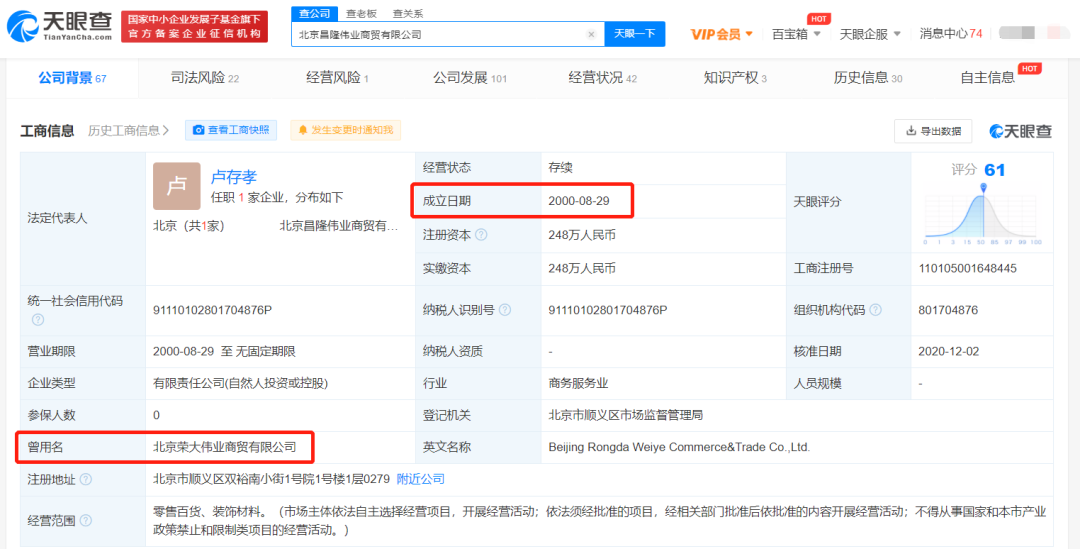Click the score value 61
This screenshot has height=549, width=1080.
point(995,169)
